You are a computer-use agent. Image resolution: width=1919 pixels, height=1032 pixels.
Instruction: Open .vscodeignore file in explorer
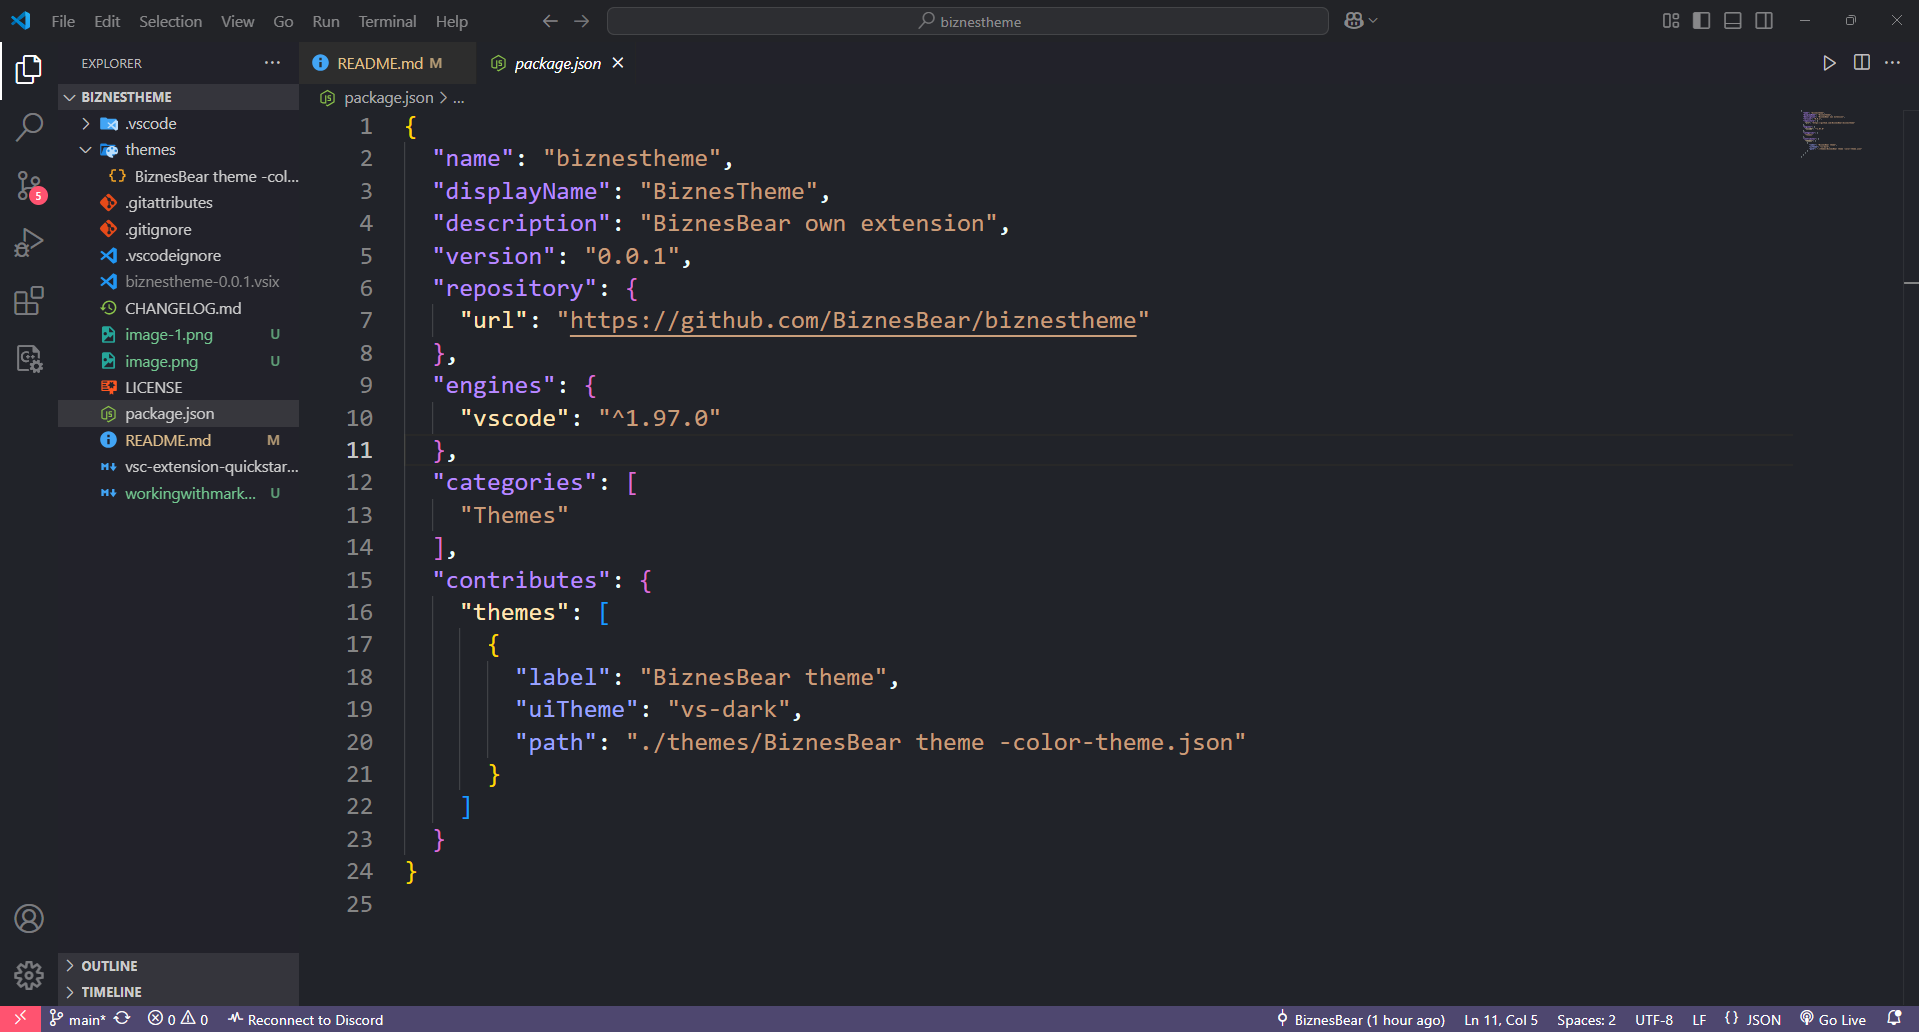coord(178,256)
